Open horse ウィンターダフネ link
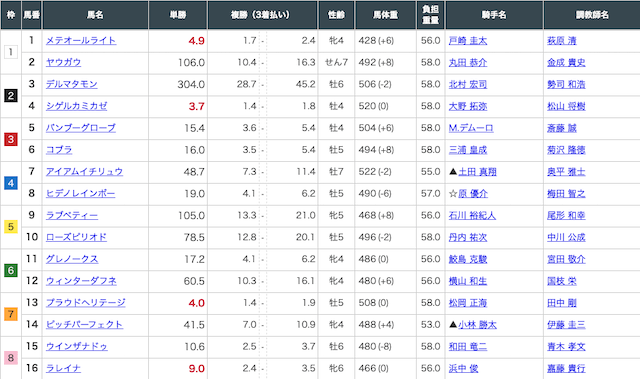640x379 pixels. pos(81,281)
